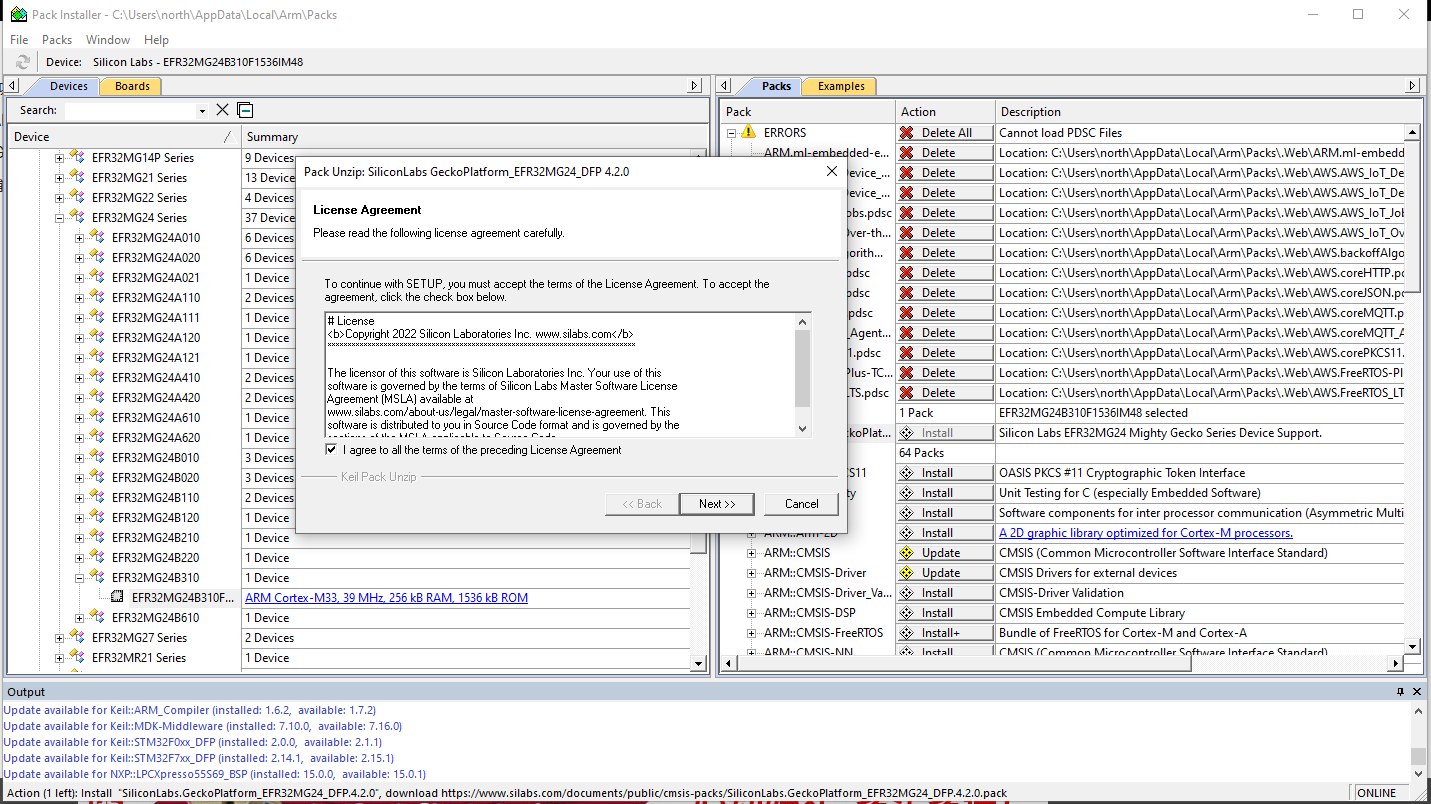Viewport: 1431px width, 804px height.
Task: Uncheck the license agreement checkbox
Action: tap(332, 450)
